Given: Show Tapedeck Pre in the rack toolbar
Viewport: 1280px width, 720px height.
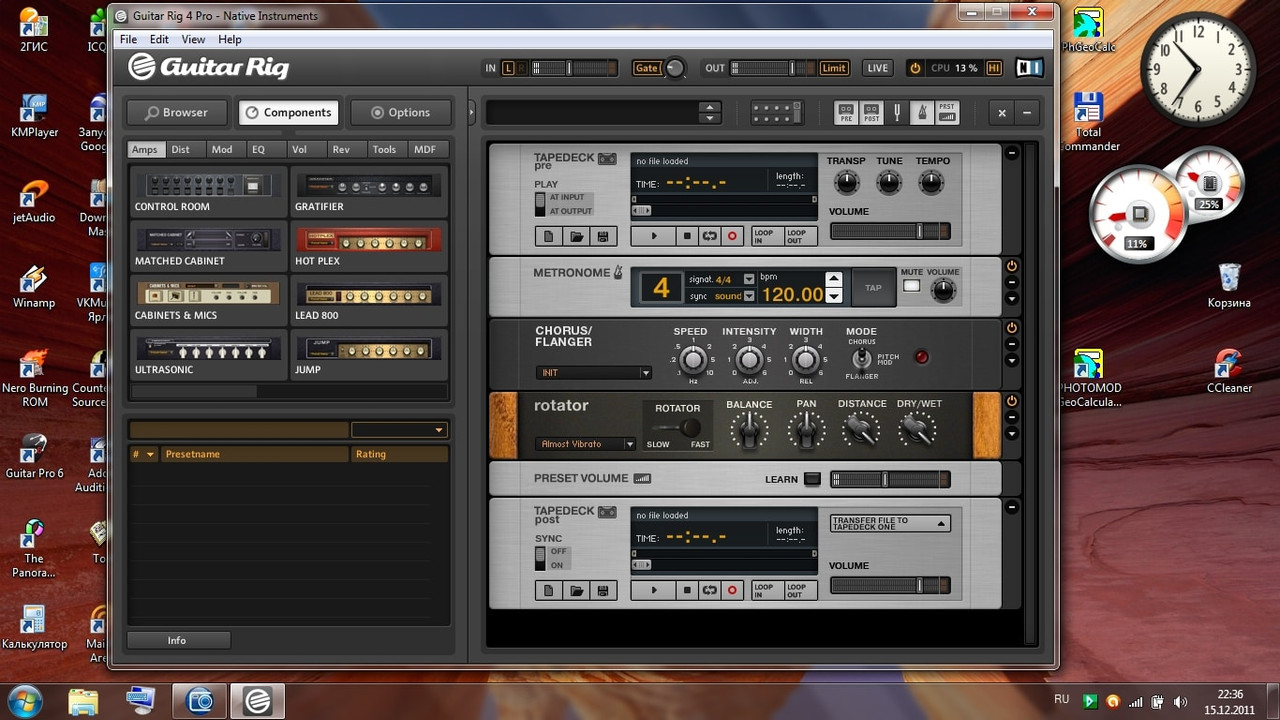Looking at the screenshot, I should click(x=846, y=113).
